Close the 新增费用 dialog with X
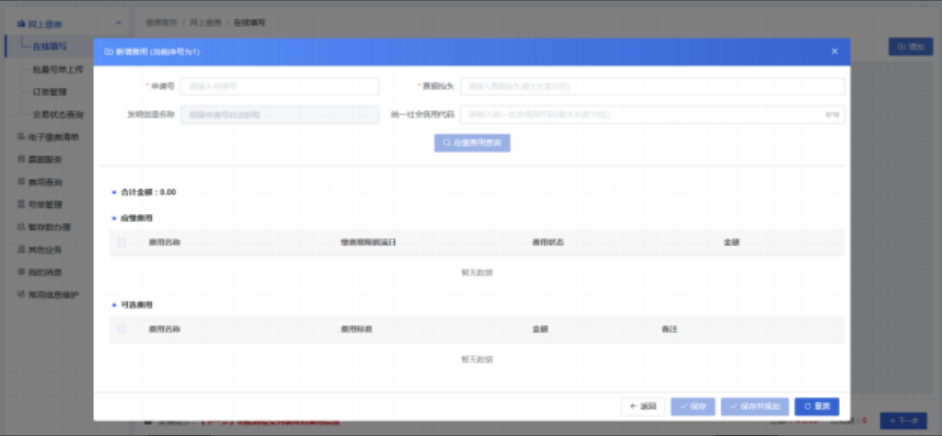 tap(834, 52)
